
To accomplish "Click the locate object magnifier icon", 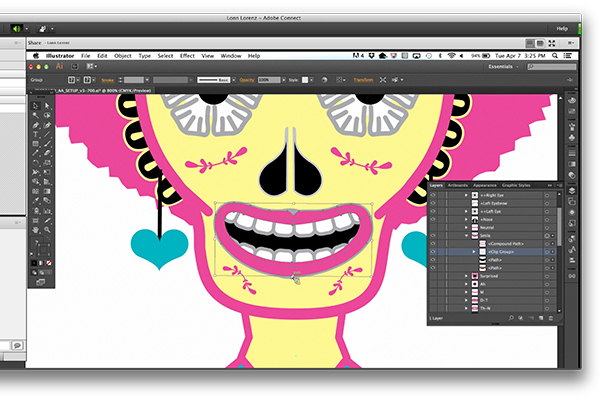I will (511, 317).
